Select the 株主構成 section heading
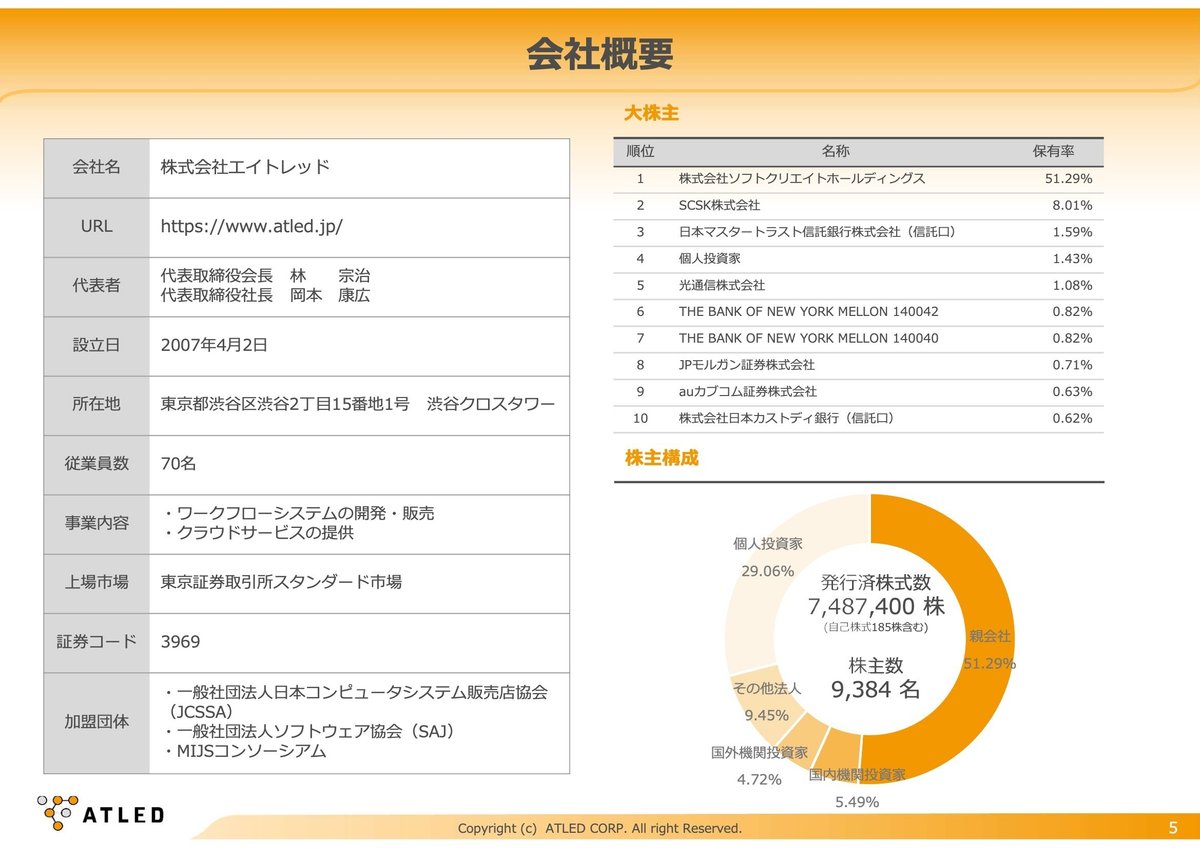The height and width of the screenshot is (848, 1200). click(x=661, y=459)
